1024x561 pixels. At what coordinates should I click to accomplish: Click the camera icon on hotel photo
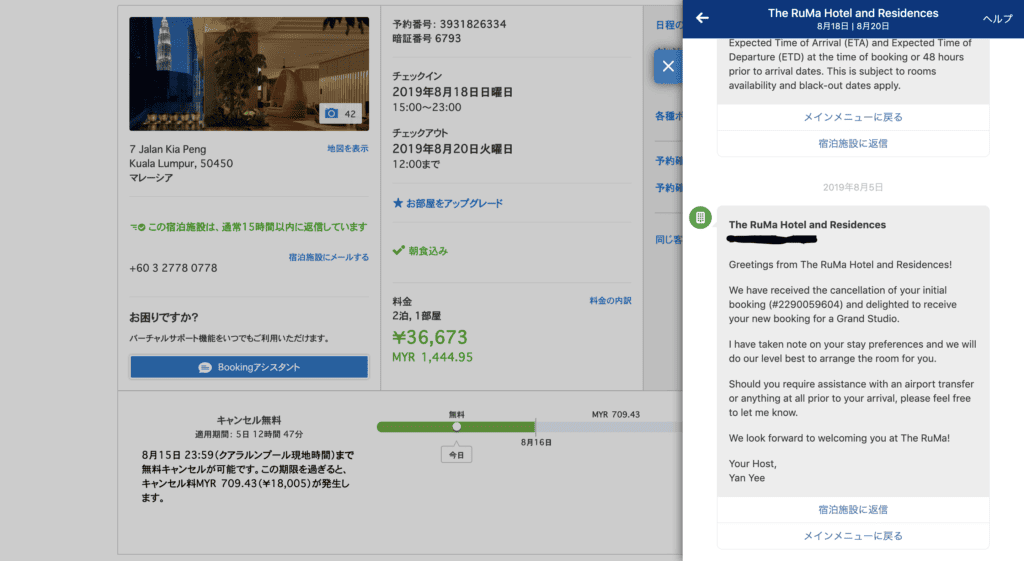coord(332,114)
